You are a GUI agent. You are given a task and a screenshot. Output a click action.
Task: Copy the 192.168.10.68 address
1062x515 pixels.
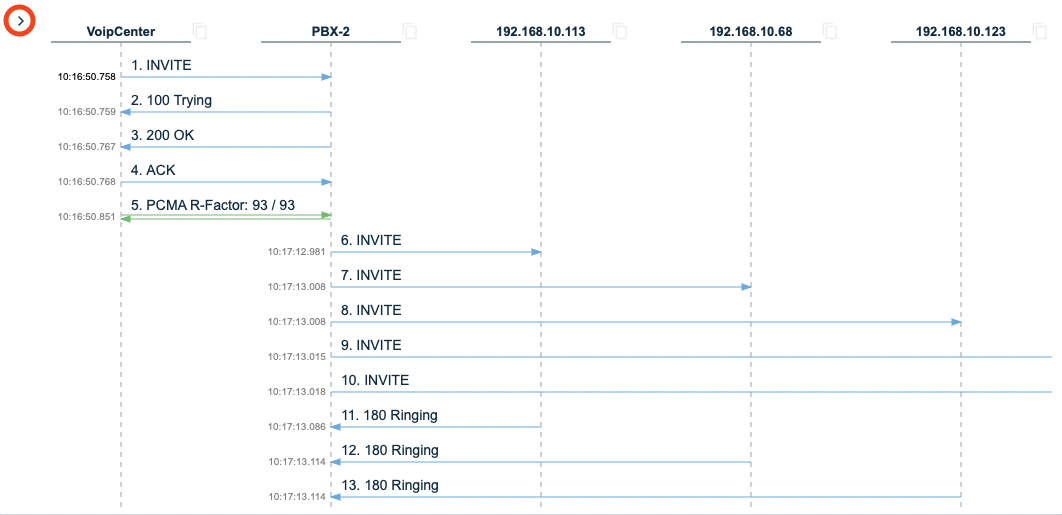830,31
